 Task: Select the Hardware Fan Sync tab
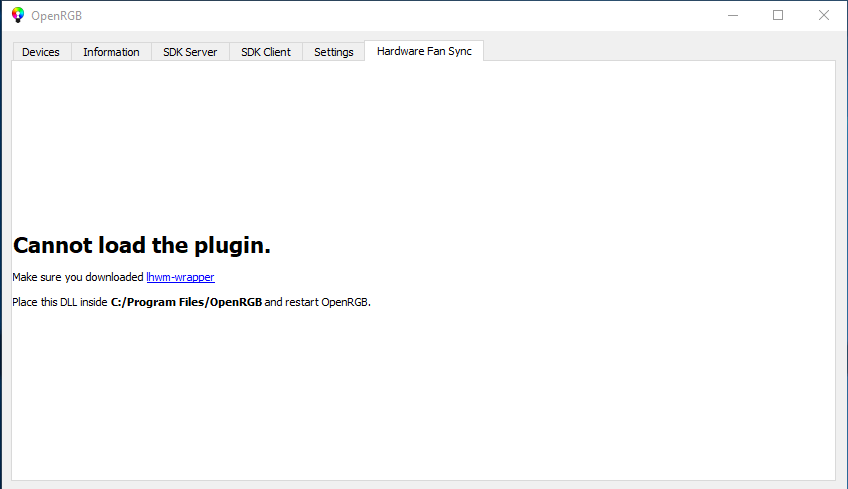pyautogui.click(x=424, y=51)
